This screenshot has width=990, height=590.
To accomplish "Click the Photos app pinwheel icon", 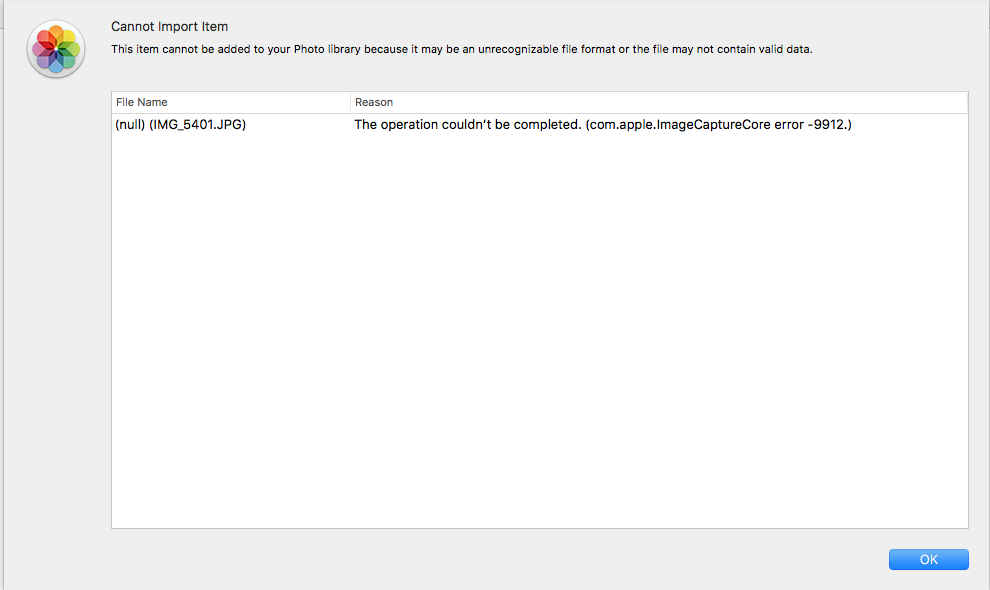I will pyautogui.click(x=56, y=49).
